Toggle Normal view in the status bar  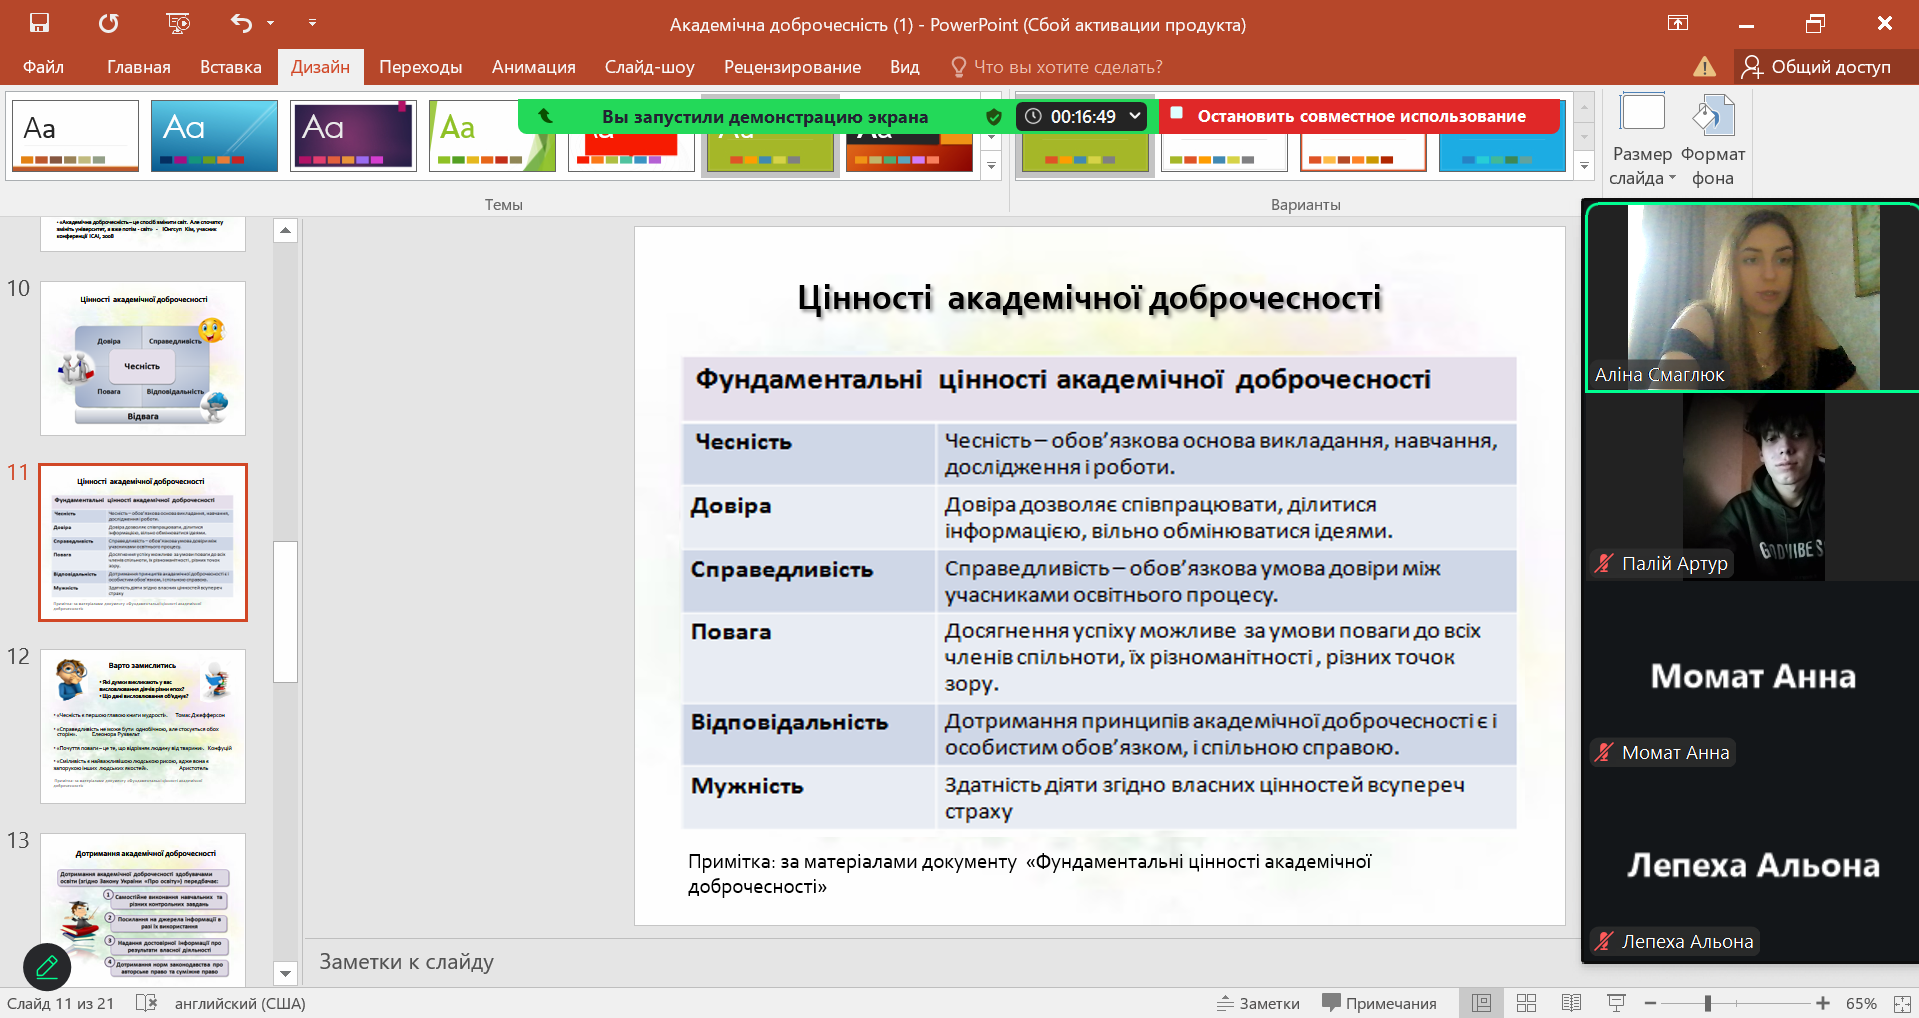[x=1481, y=1003]
